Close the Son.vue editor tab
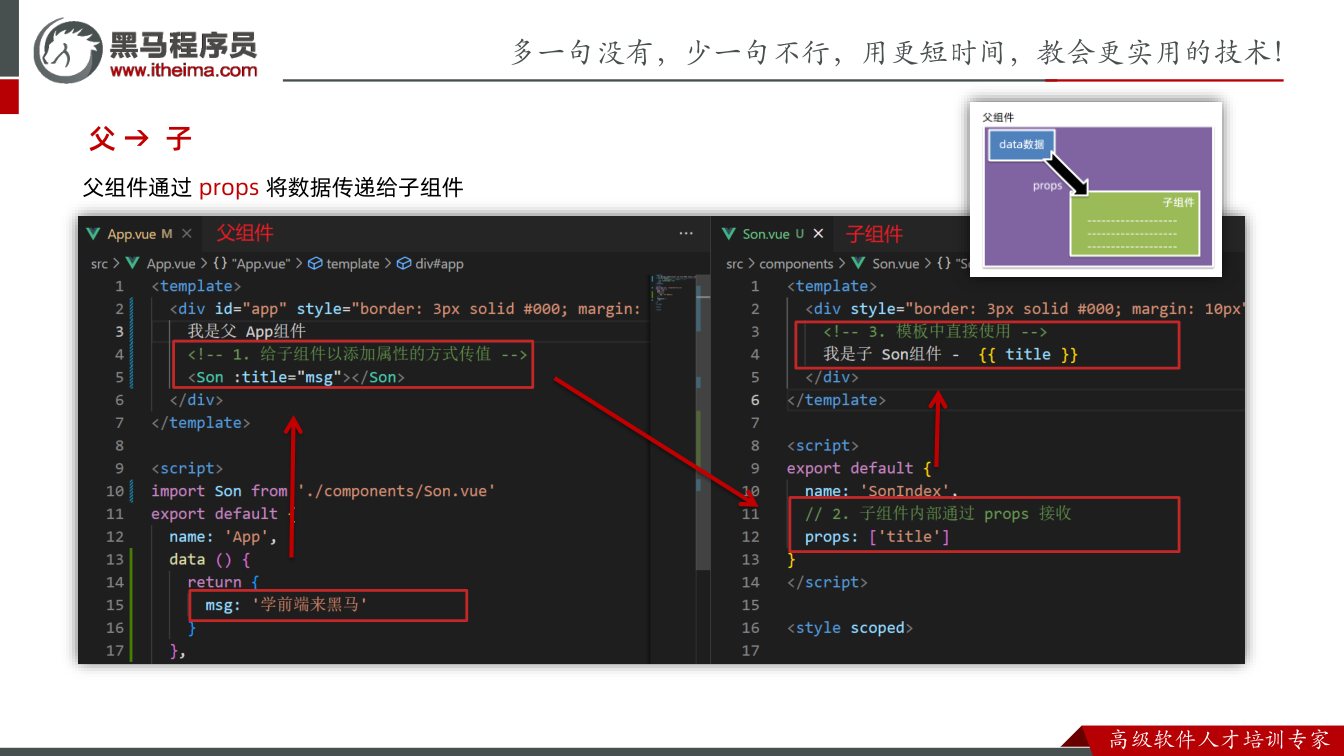 point(818,234)
